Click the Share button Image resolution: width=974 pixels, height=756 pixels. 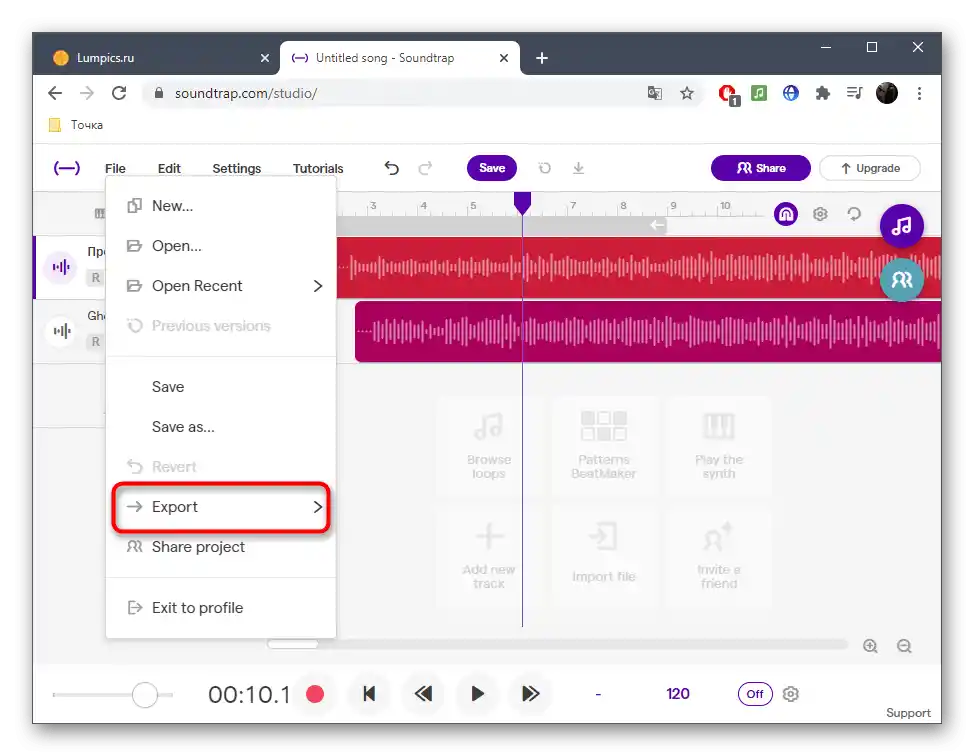[760, 168]
